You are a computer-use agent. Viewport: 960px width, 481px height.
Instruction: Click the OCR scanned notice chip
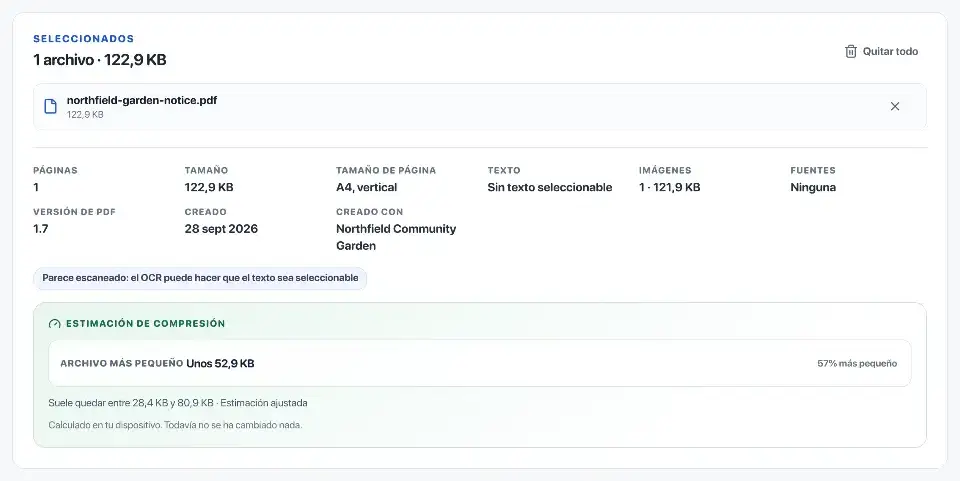click(200, 278)
